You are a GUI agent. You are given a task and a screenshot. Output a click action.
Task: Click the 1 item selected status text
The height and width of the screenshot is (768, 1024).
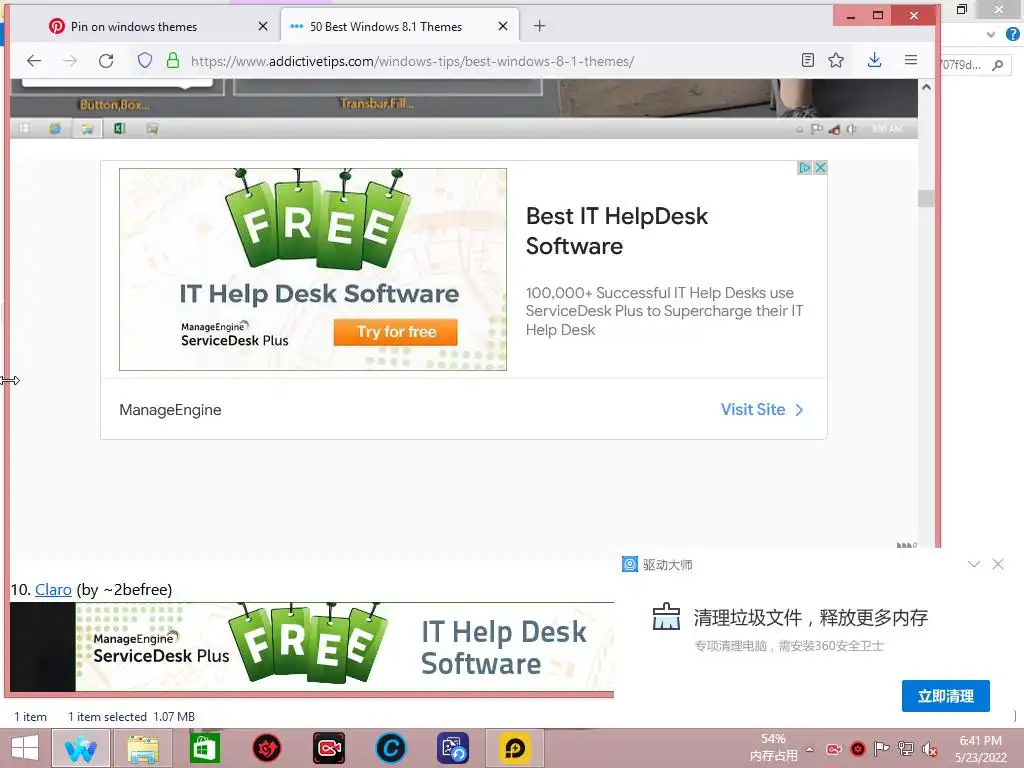131,716
